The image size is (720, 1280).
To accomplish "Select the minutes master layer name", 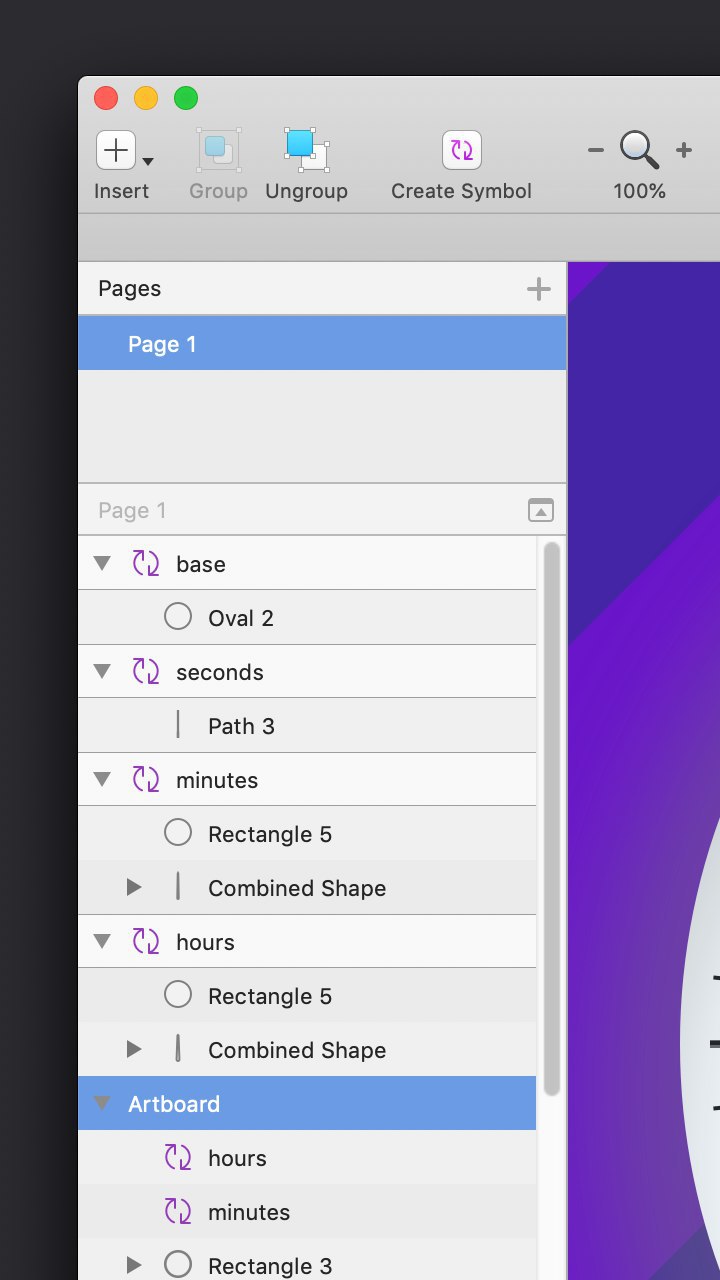I will (217, 780).
